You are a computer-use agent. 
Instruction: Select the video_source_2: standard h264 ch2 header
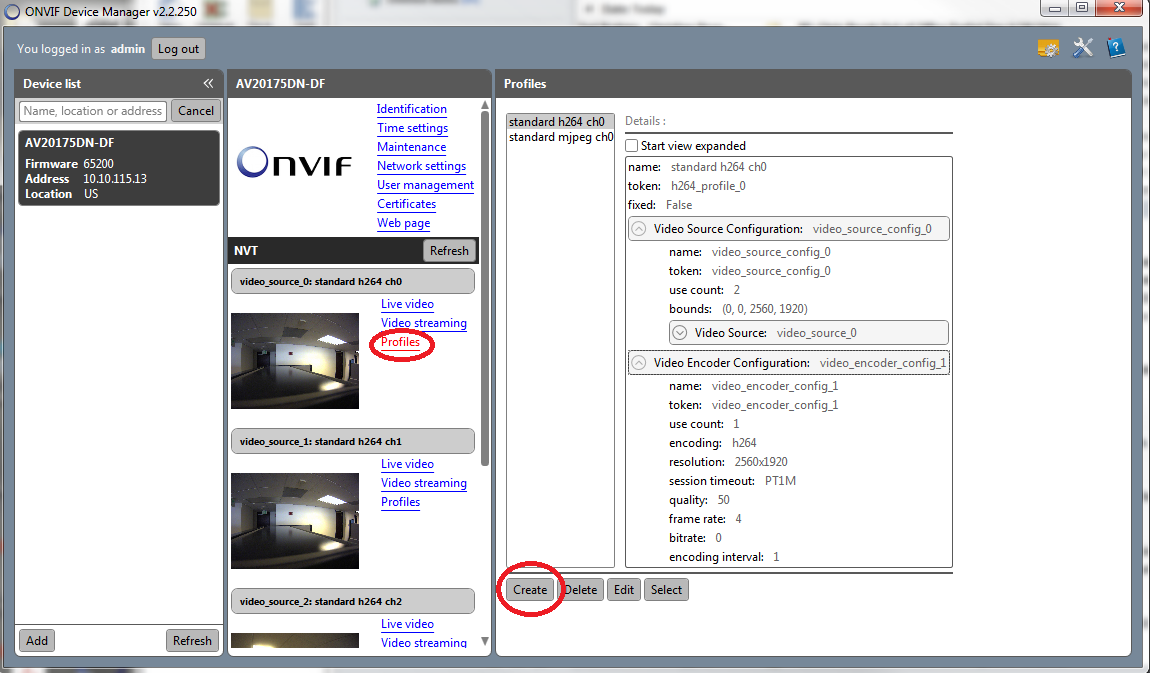click(353, 601)
